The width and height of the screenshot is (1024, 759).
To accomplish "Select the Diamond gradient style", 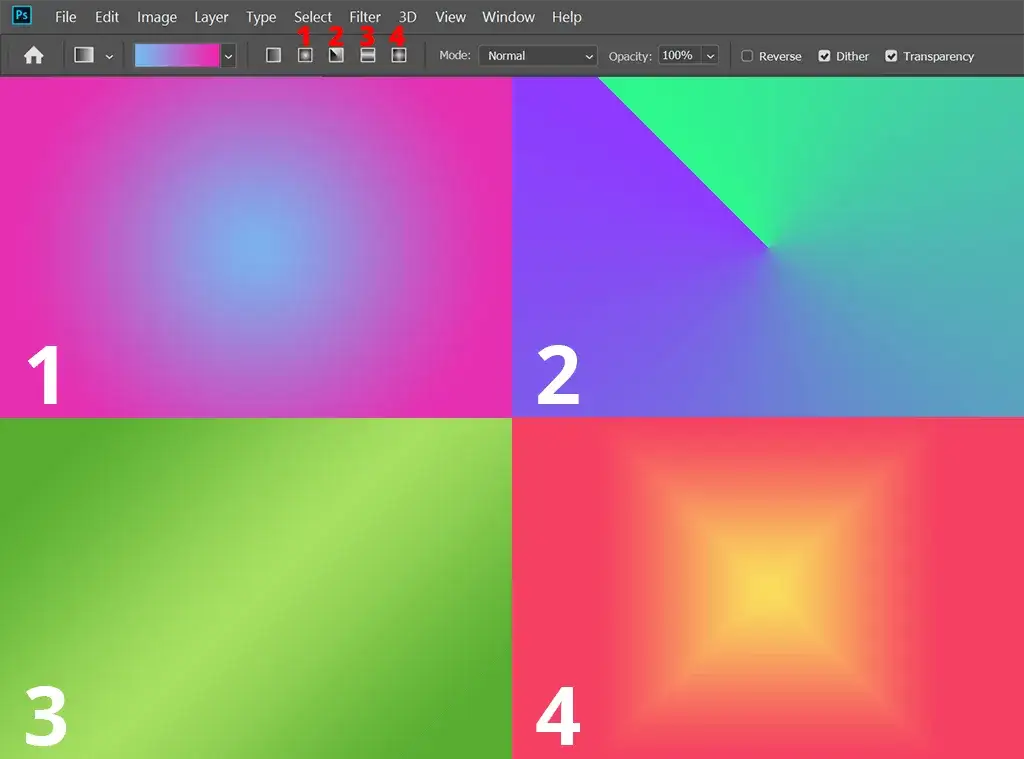I will pos(398,55).
